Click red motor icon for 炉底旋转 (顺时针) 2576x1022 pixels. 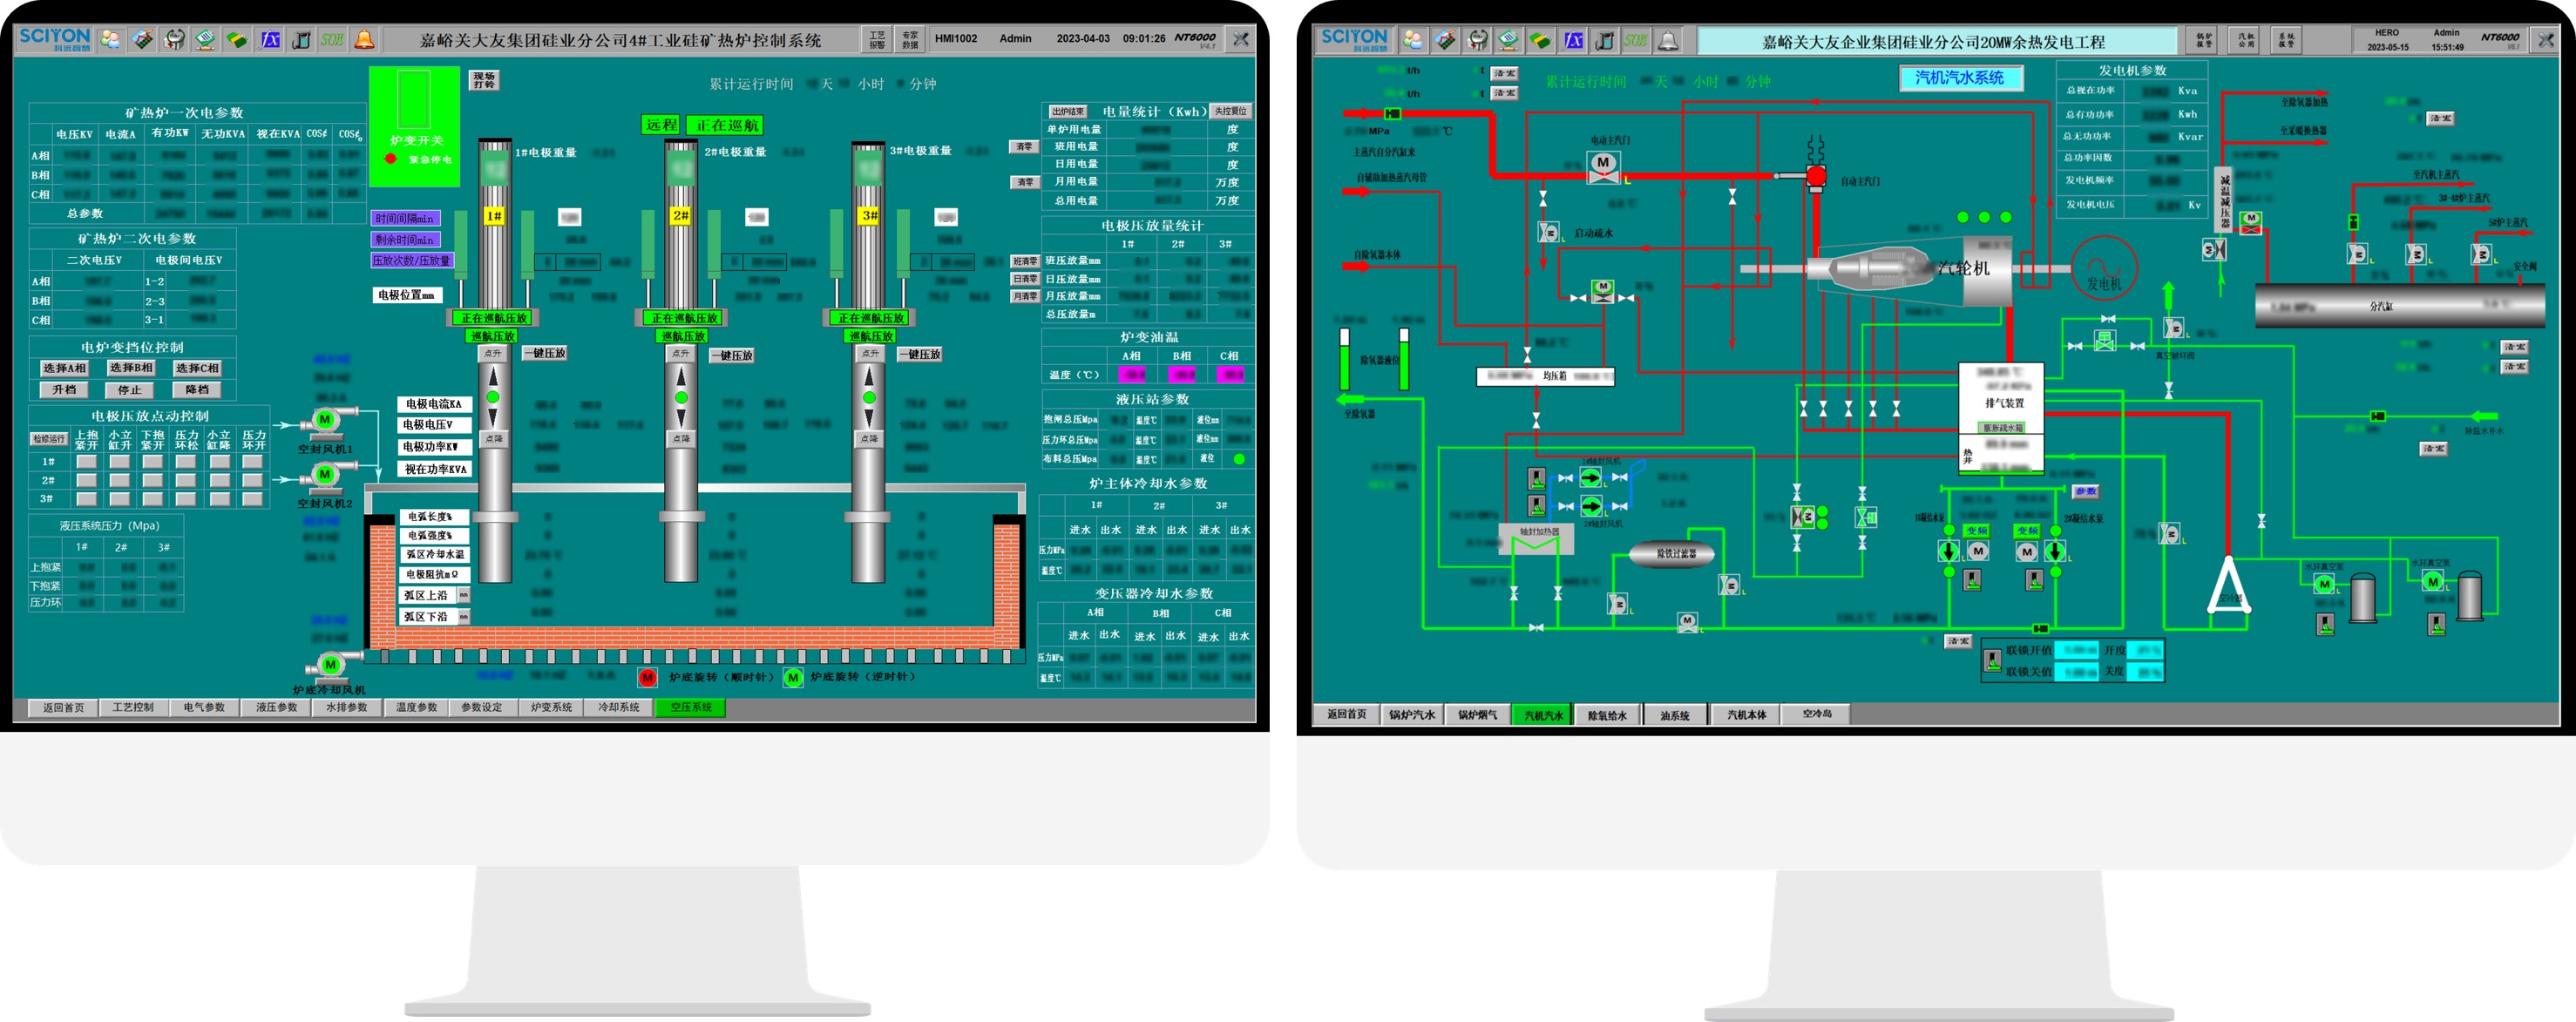click(x=648, y=678)
